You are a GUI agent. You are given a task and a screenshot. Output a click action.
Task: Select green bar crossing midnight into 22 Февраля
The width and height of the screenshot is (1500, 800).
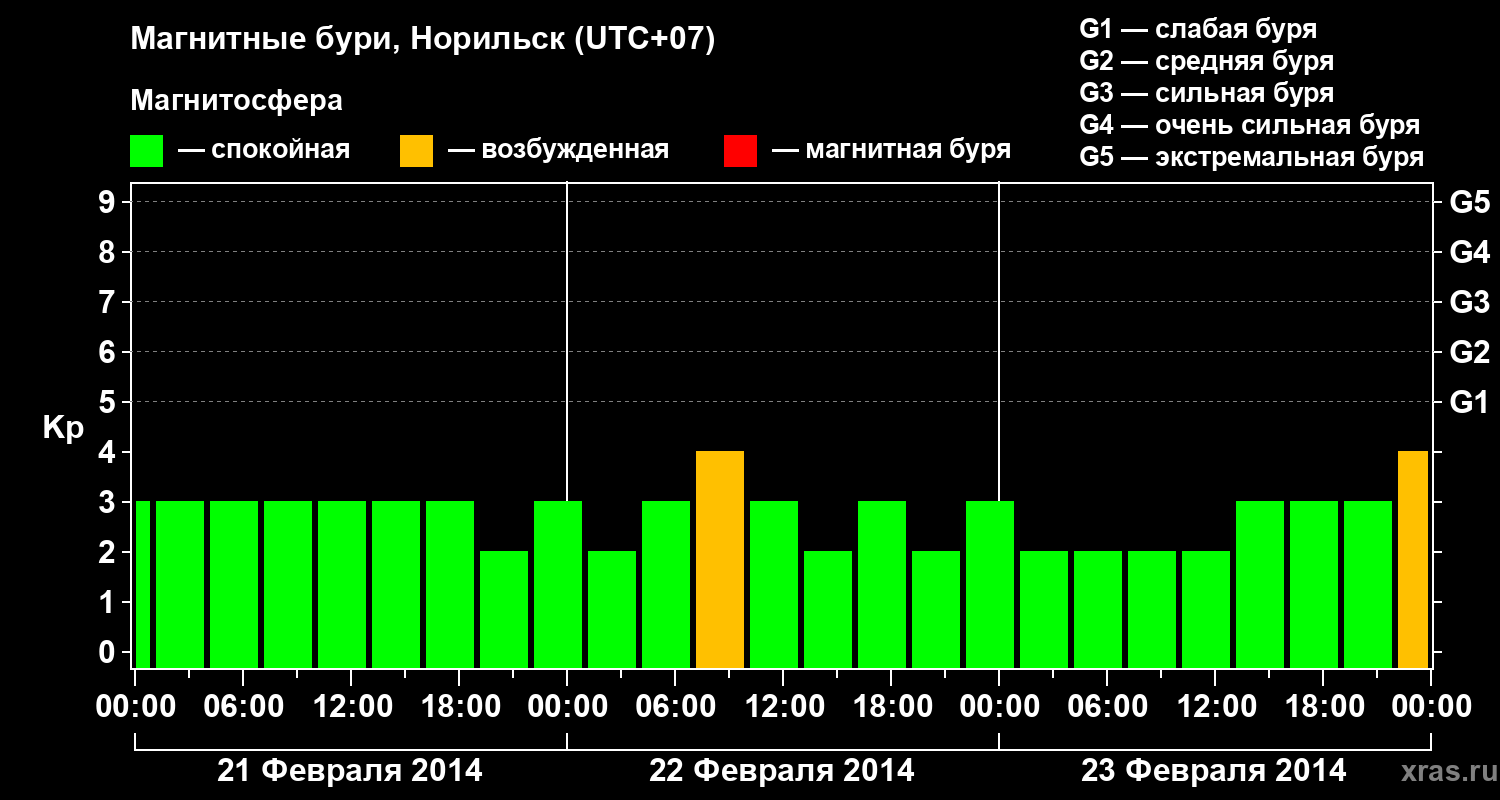point(558,584)
